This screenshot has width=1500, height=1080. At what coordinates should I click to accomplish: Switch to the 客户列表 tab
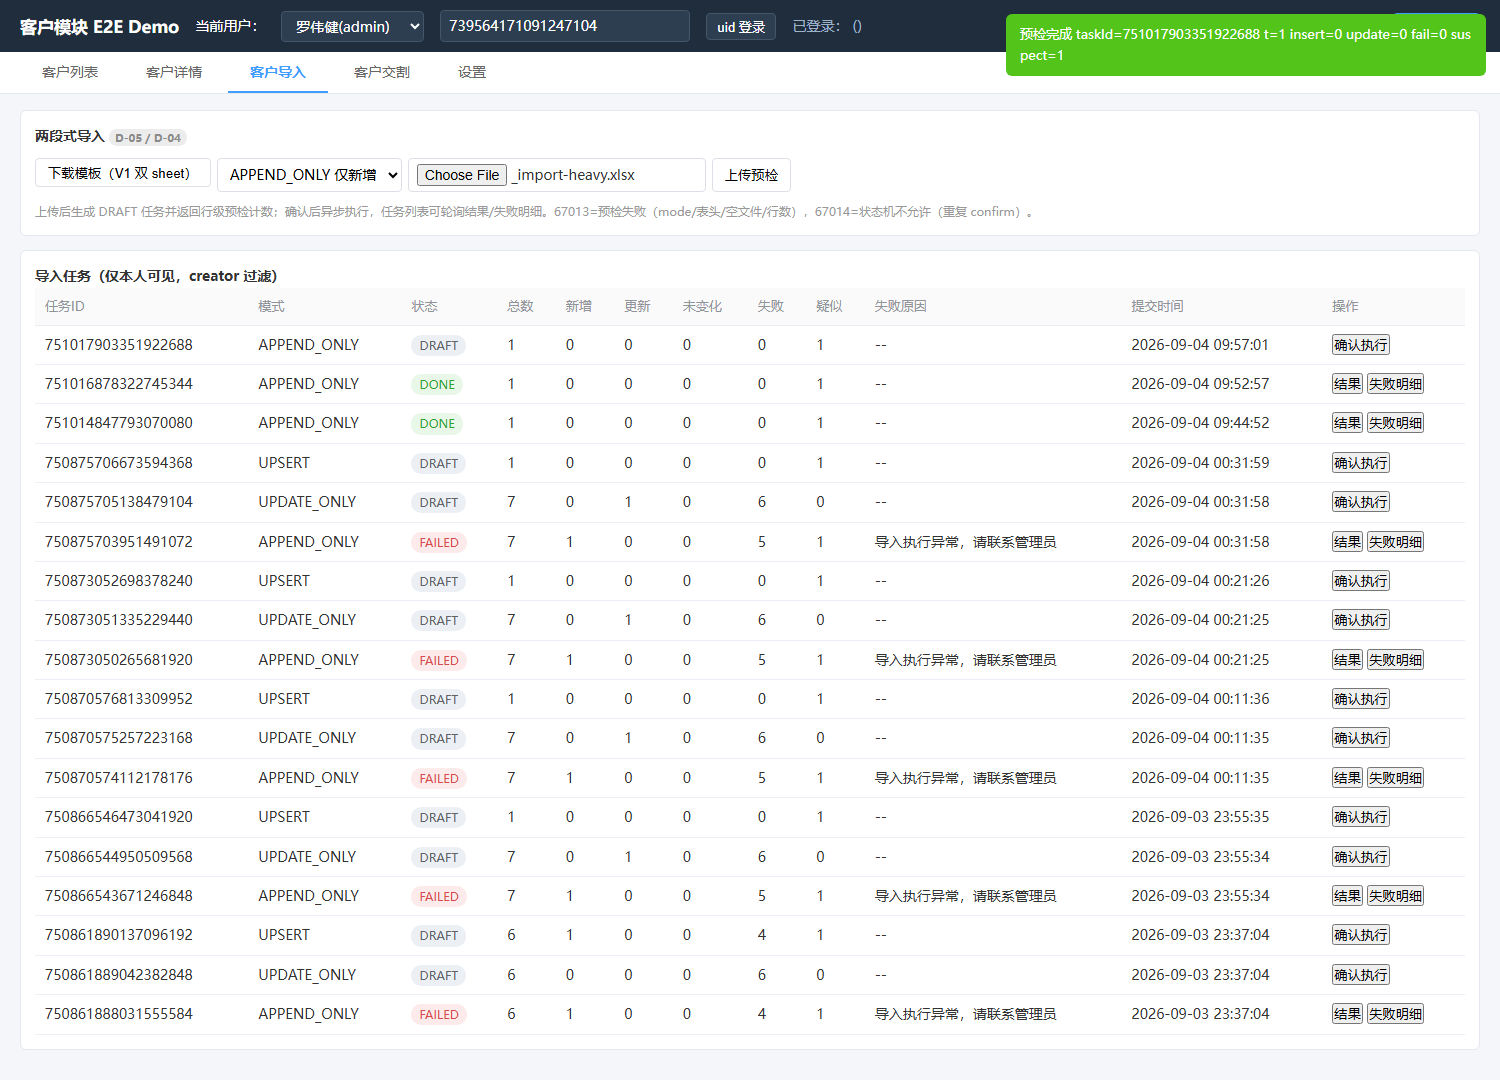click(x=70, y=72)
